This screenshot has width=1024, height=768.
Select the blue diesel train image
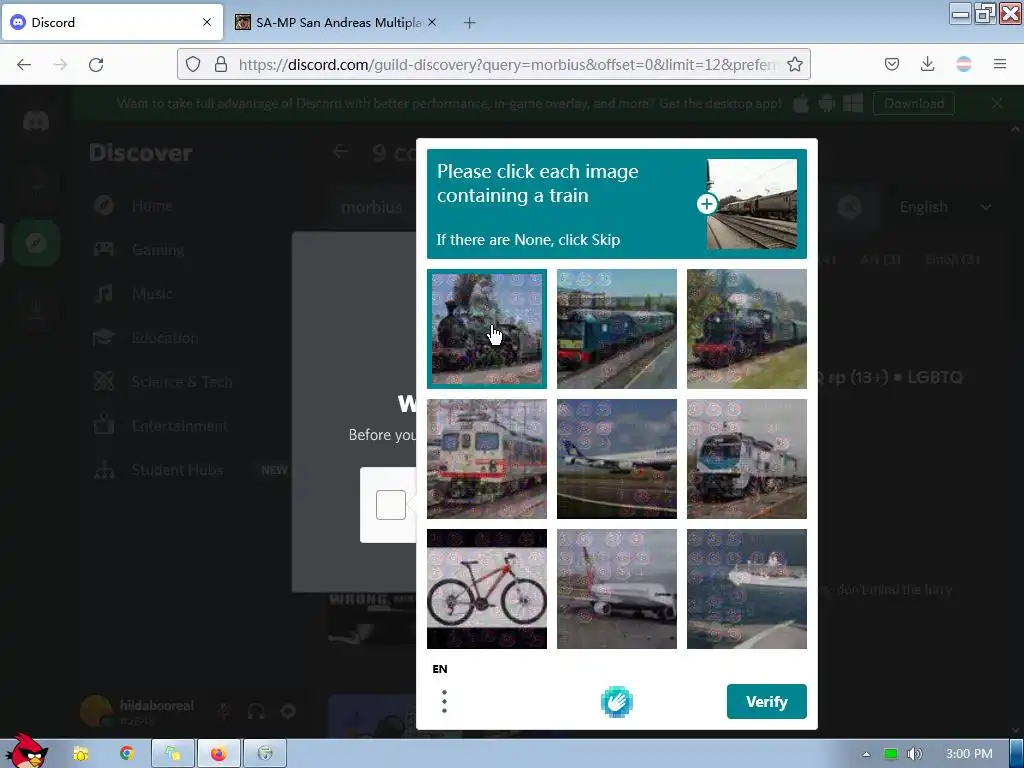pyautogui.click(x=616, y=328)
